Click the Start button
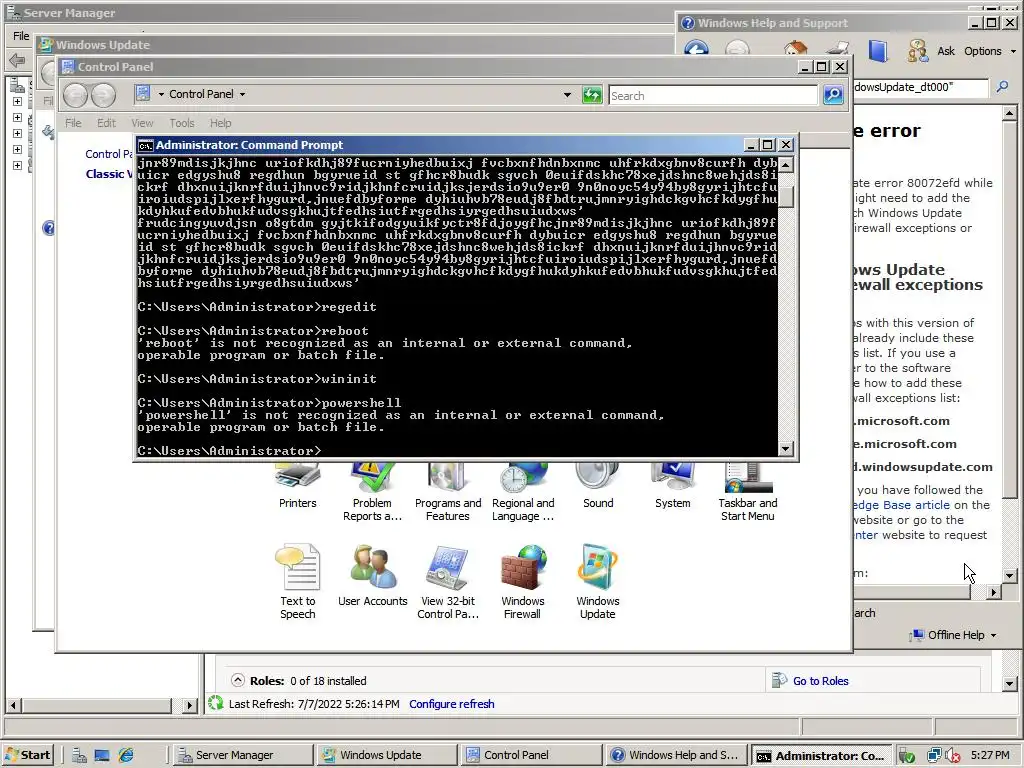 pyautogui.click(x=27, y=755)
